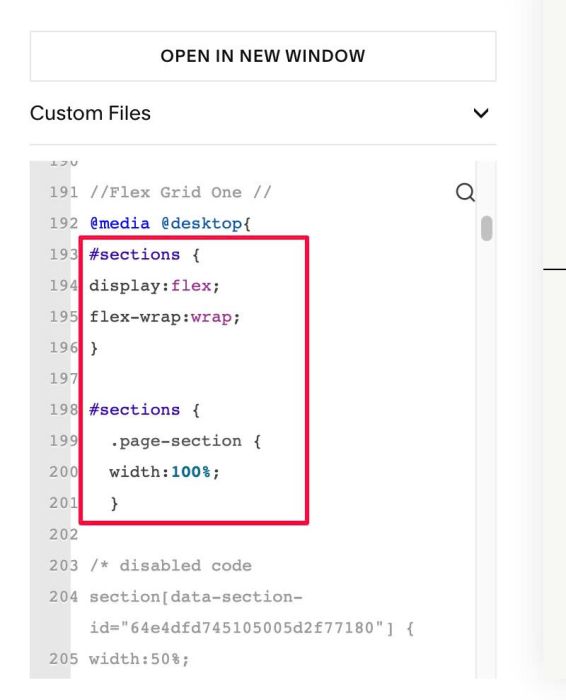
Task: Click the closing brace on line 196
Action: tap(94, 348)
